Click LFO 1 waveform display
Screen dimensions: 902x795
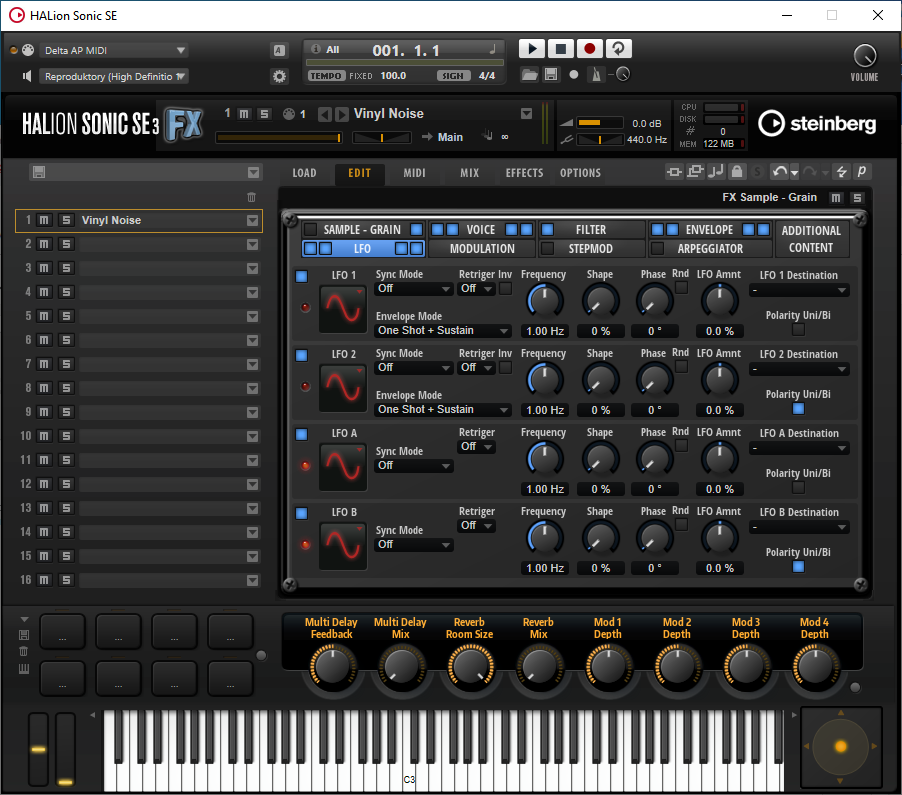point(343,309)
